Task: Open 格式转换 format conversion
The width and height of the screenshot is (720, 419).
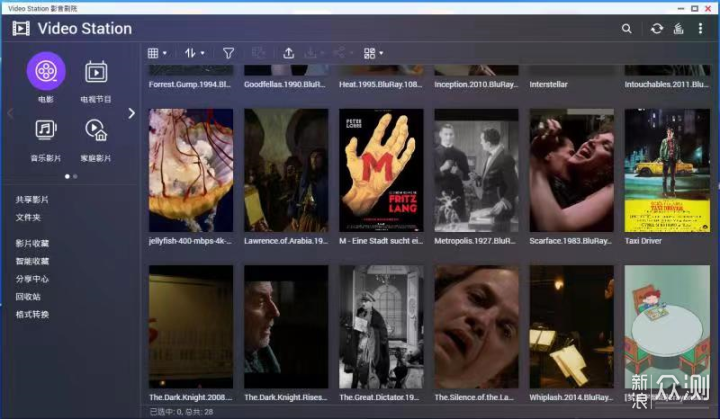Action: pyautogui.click(x=32, y=315)
